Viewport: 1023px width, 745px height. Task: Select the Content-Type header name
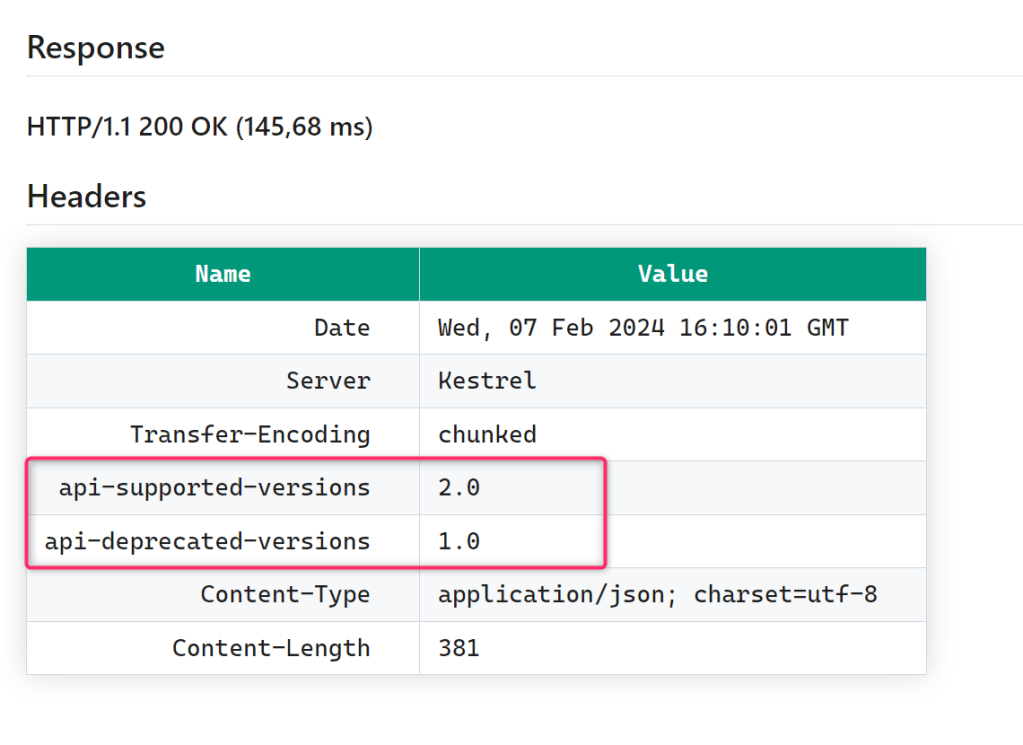click(285, 595)
